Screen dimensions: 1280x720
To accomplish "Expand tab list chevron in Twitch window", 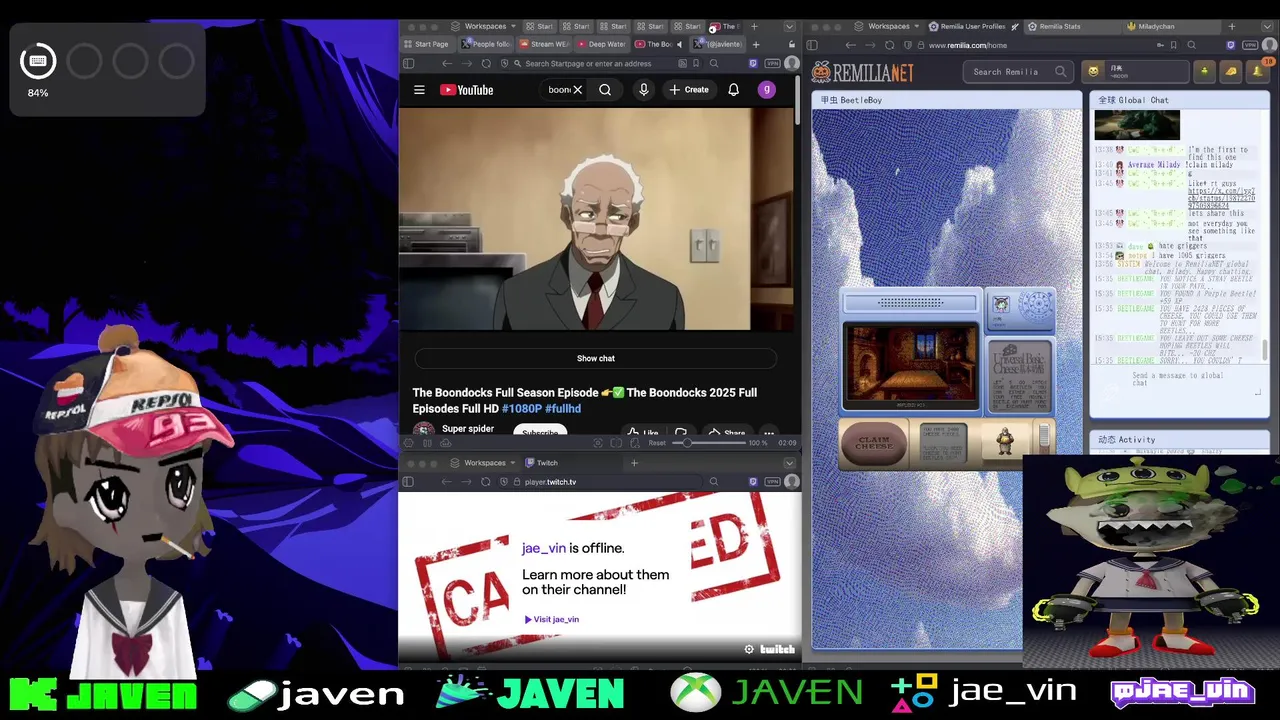I will tap(789, 463).
